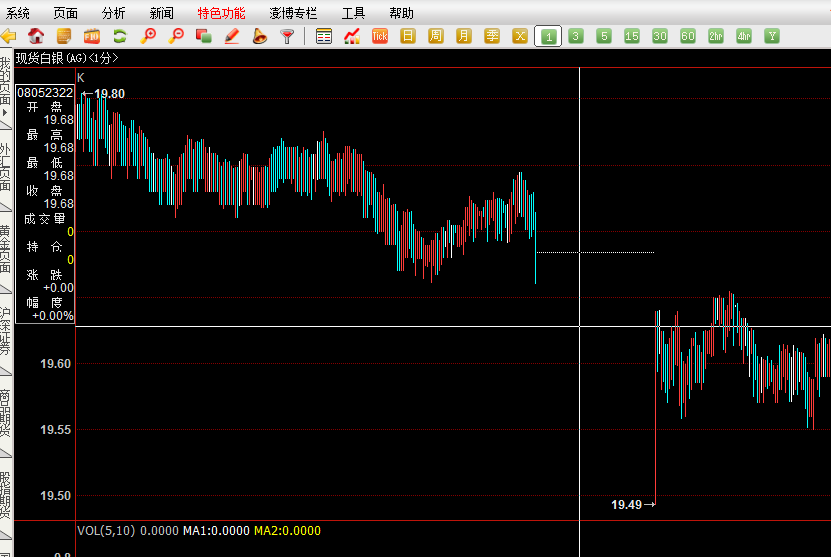Screen dimensions: 831x557
Task: Click the F10 info icon
Action: point(92,36)
